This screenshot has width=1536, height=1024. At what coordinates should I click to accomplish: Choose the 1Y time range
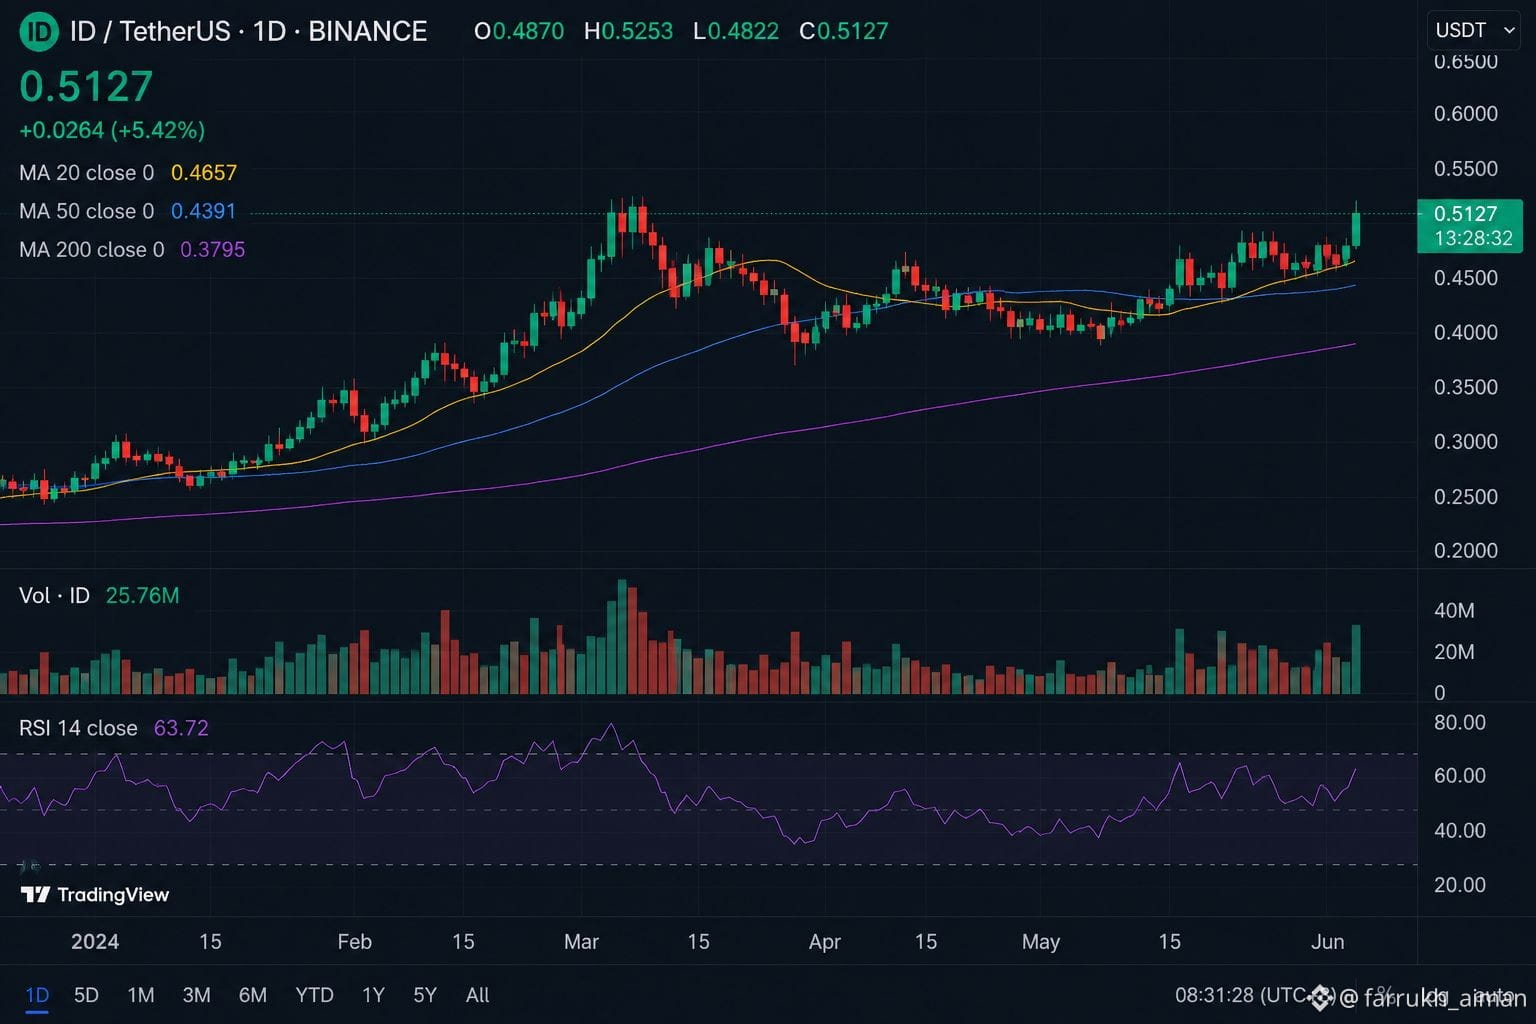[x=373, y=995]
